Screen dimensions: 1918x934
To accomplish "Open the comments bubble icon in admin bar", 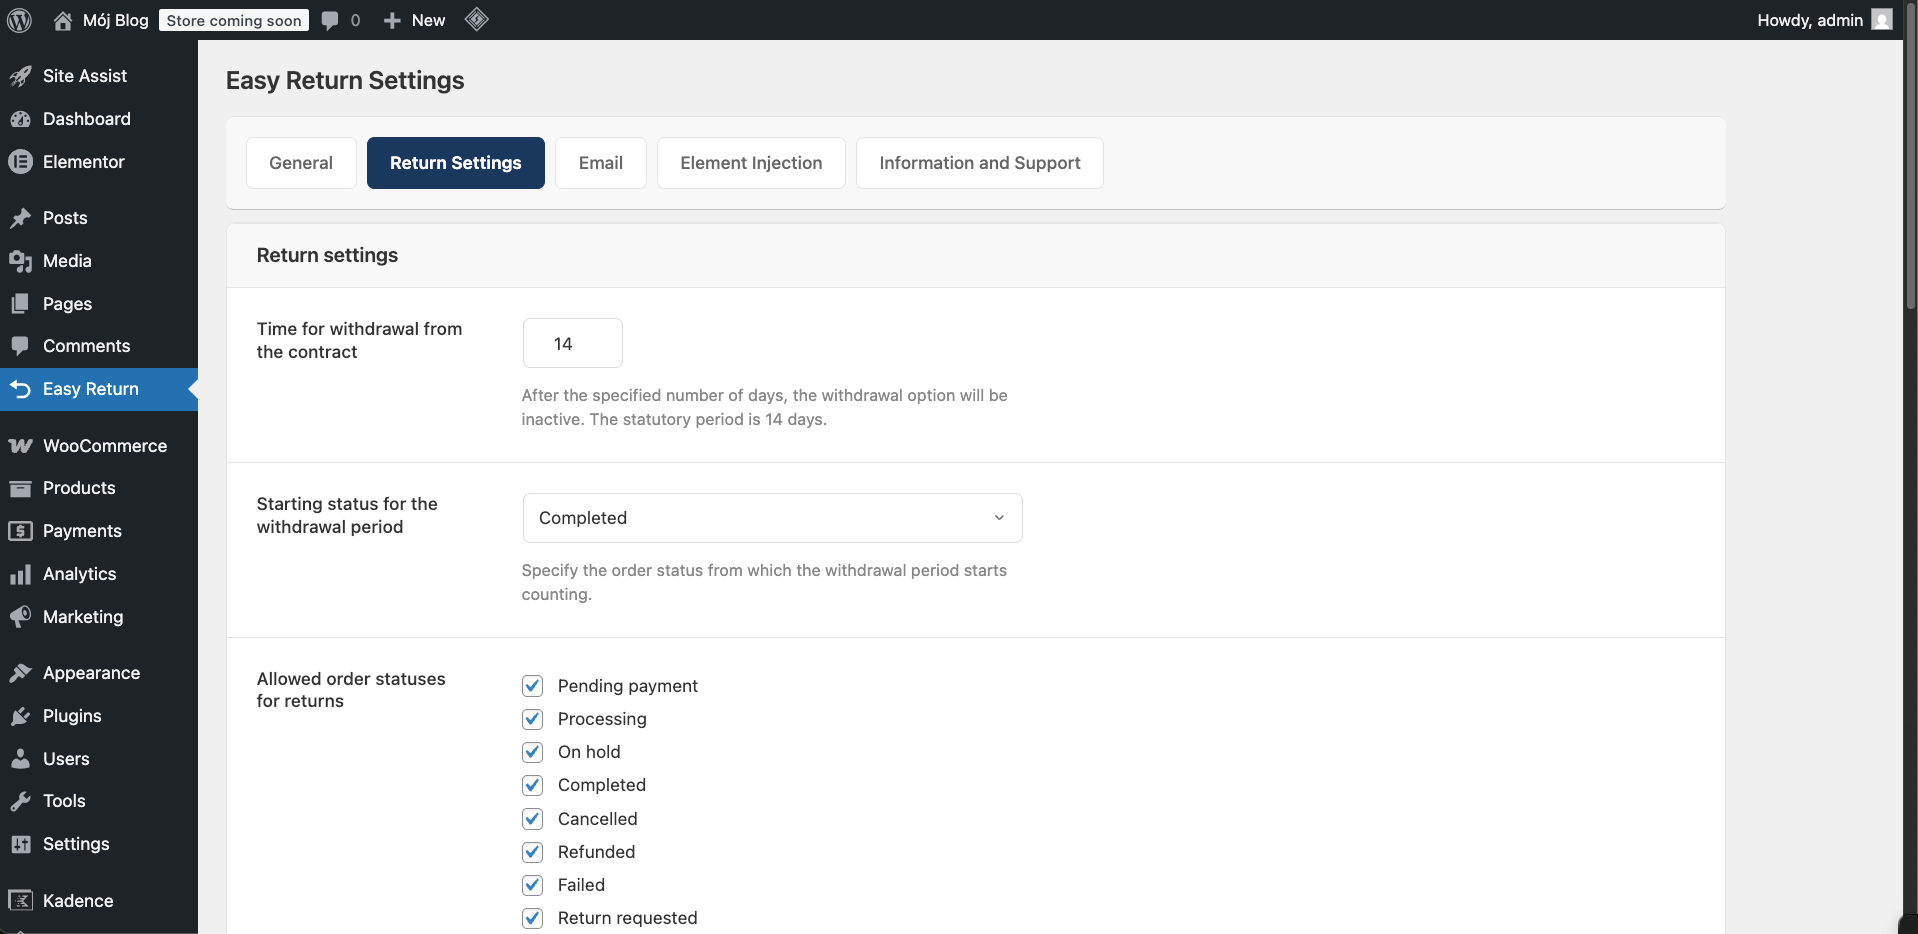I will coord(330,21).
